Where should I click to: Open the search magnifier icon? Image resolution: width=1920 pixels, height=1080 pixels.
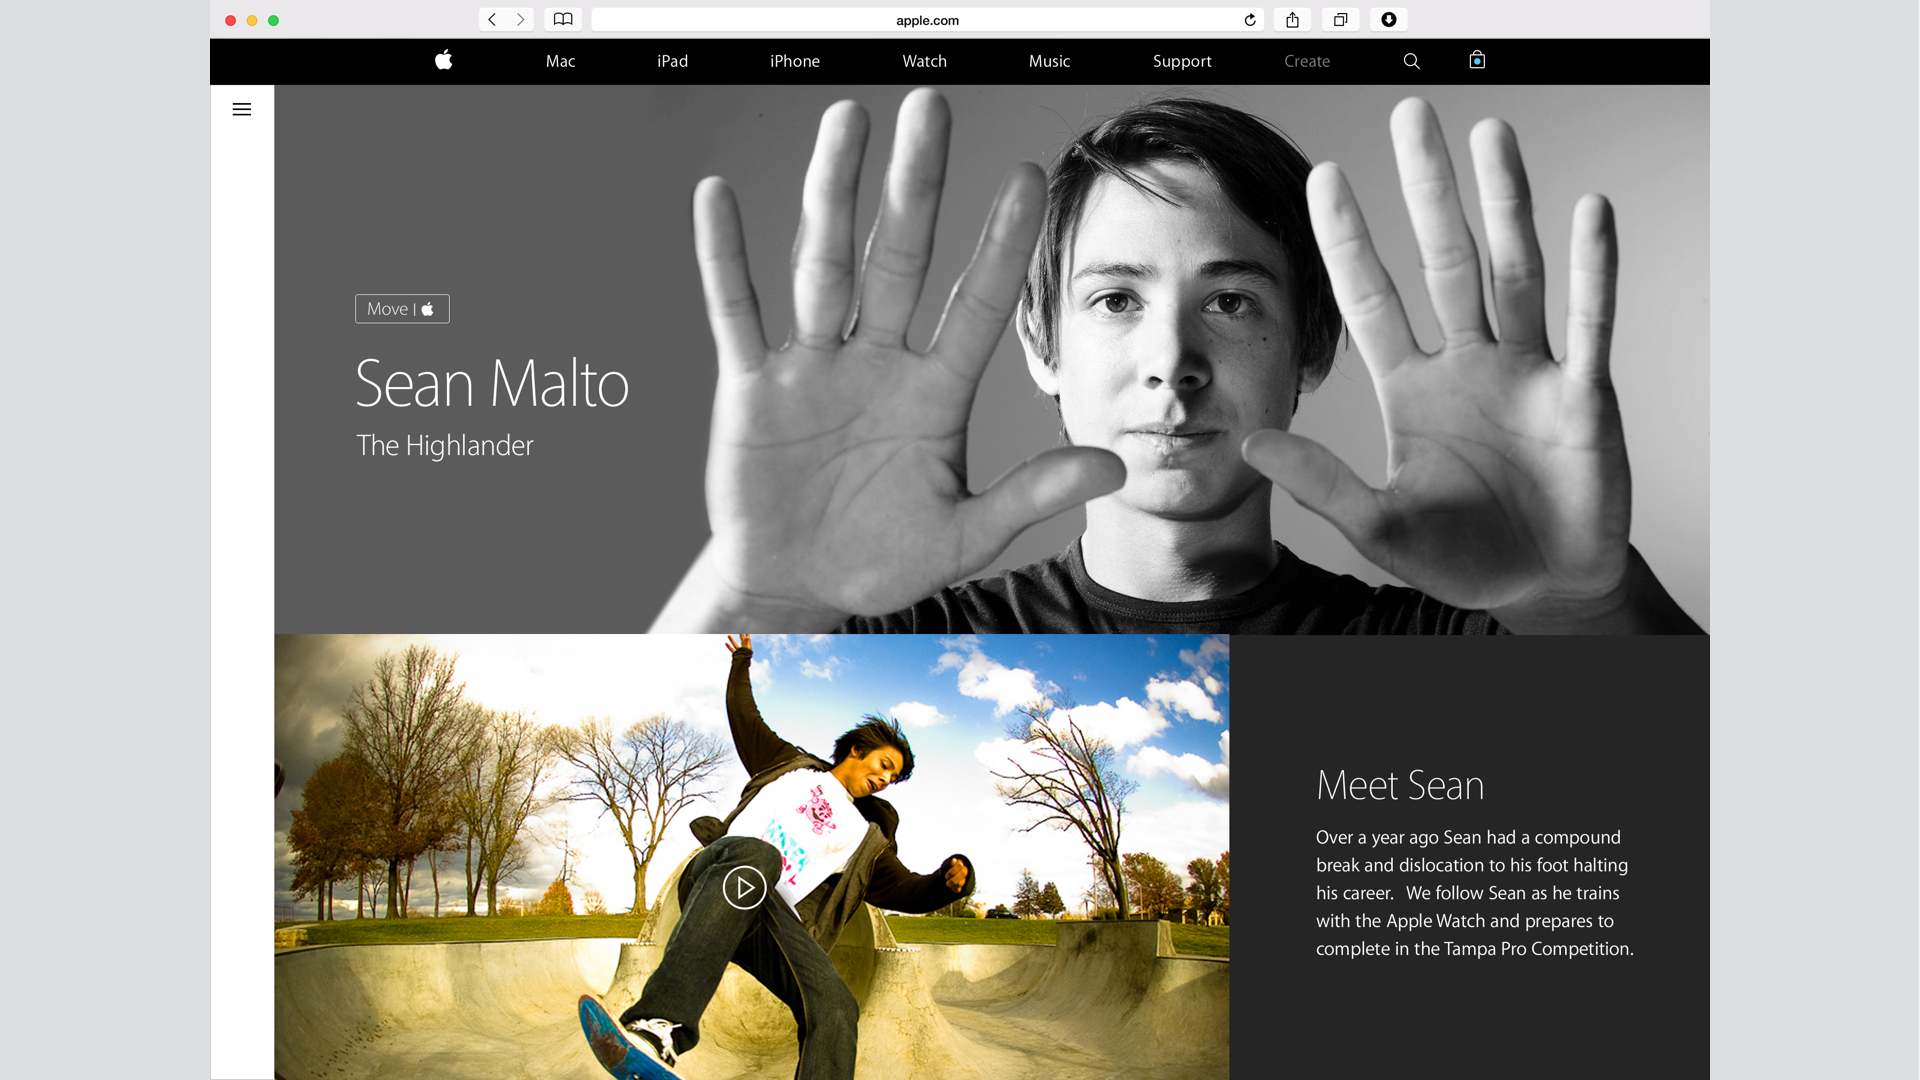pos(1411,61)
